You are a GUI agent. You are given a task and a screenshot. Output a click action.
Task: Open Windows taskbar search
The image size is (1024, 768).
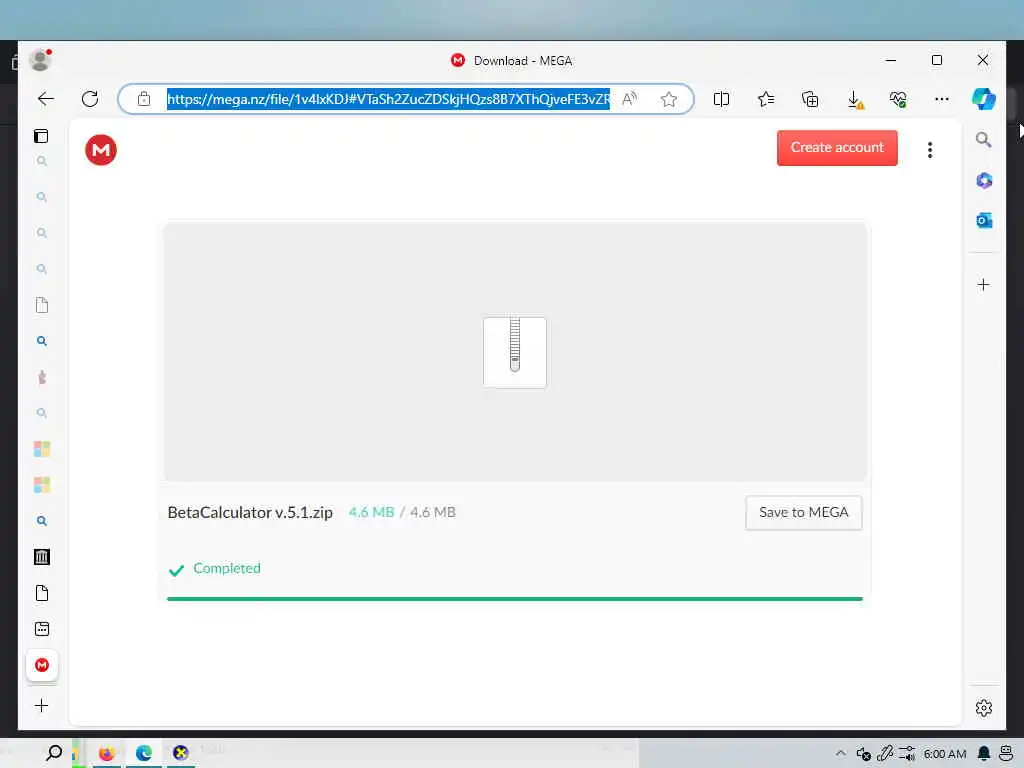(x=54, y=753)
